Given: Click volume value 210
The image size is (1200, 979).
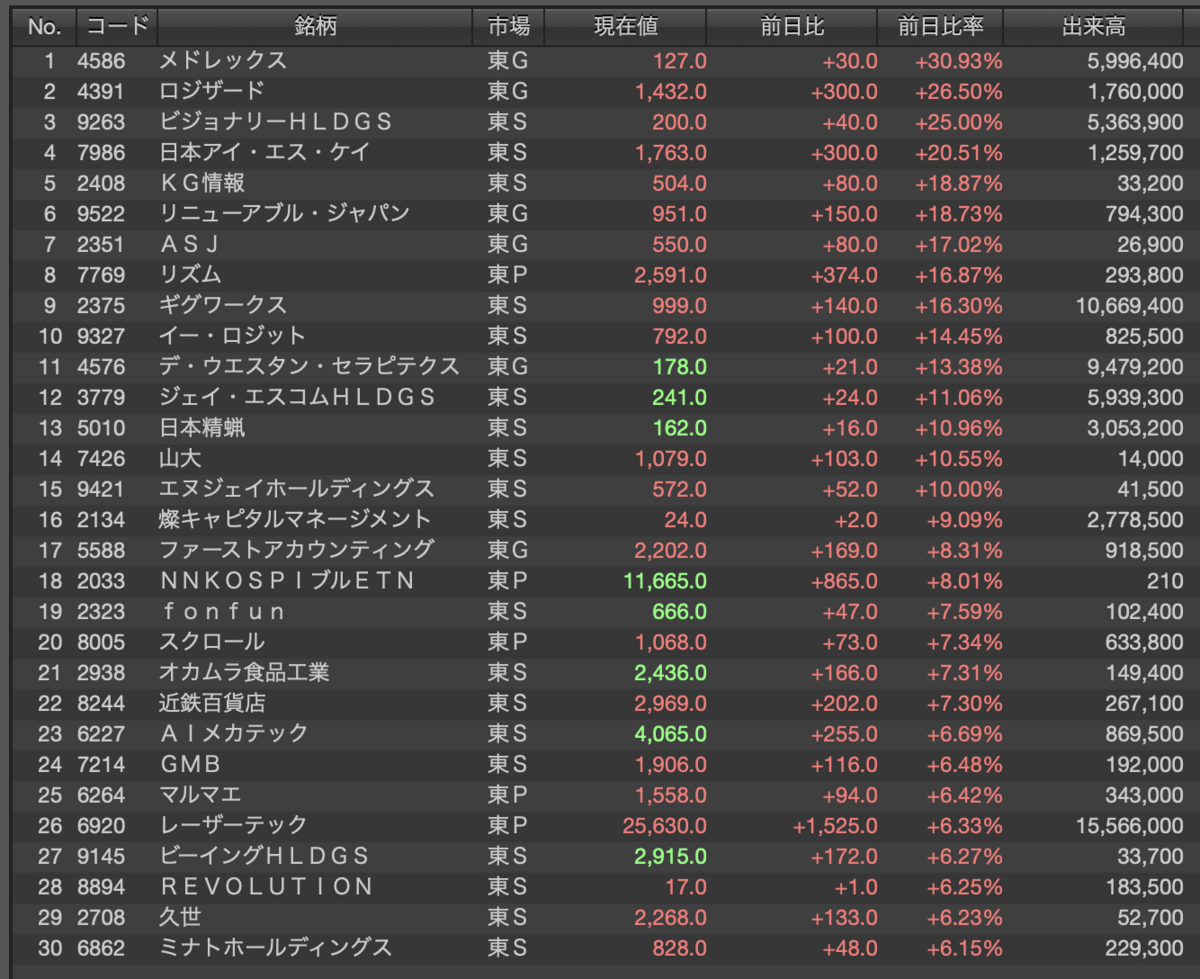Looking at the screenshot, I should pos(1166,581).
